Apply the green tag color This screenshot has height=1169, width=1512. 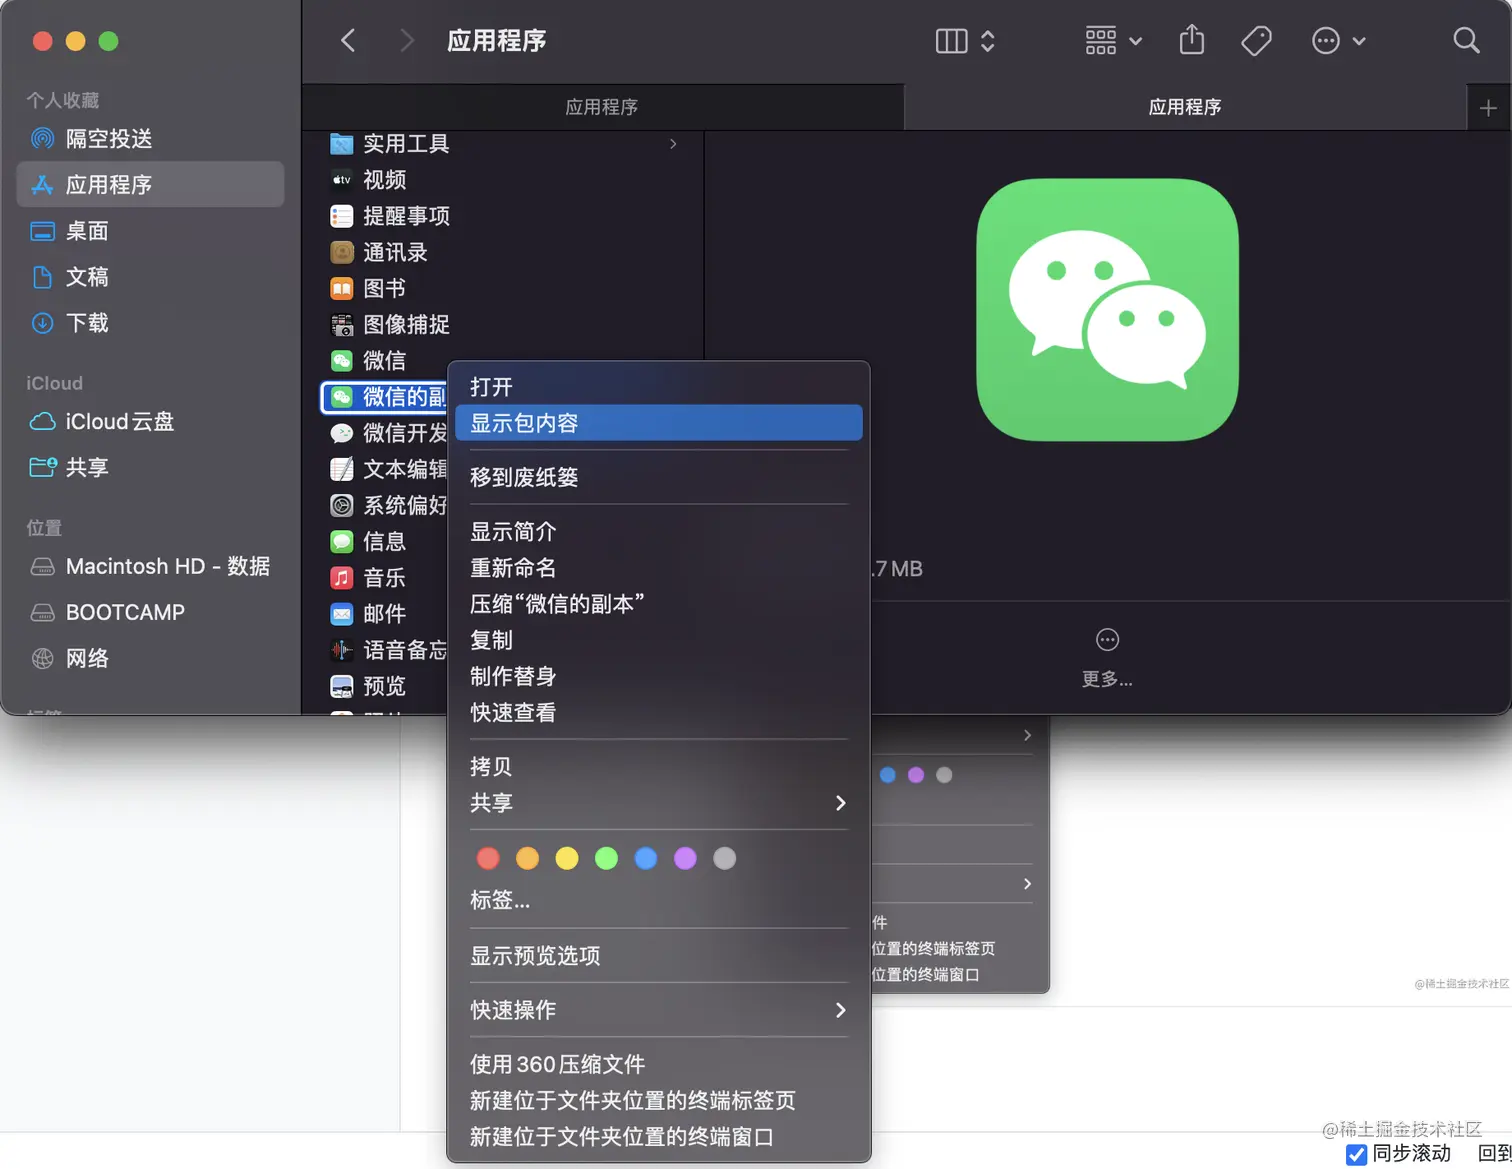click(606, 858)
